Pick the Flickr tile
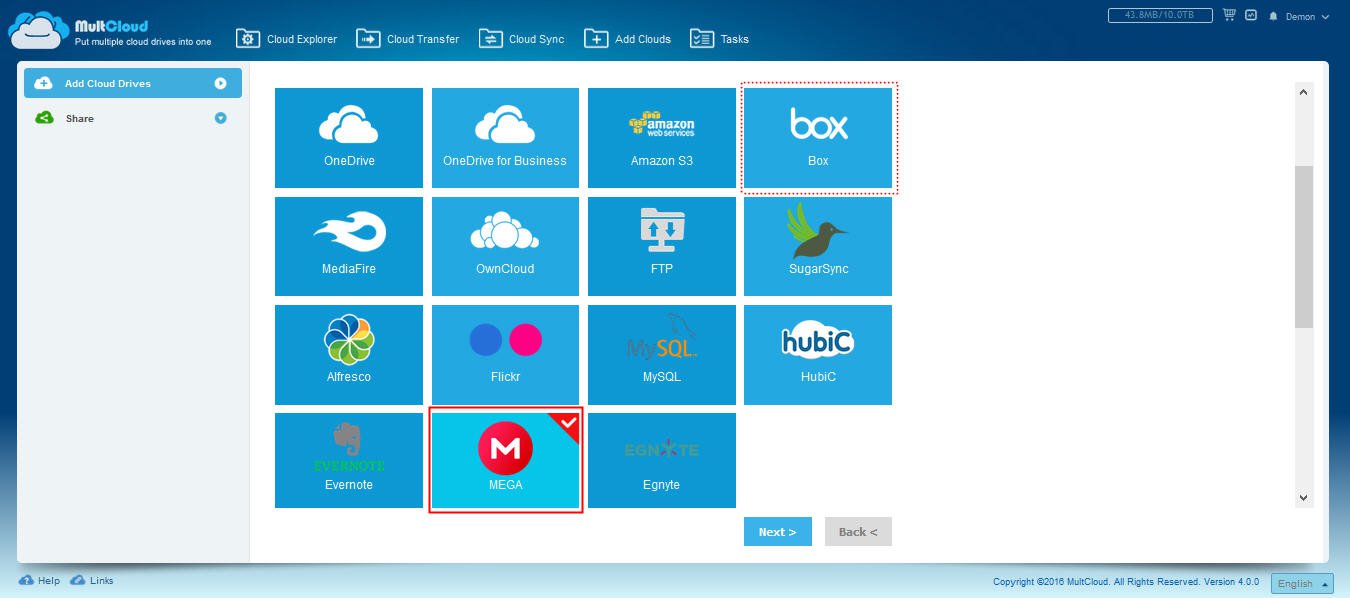 [x=505, y=354]
